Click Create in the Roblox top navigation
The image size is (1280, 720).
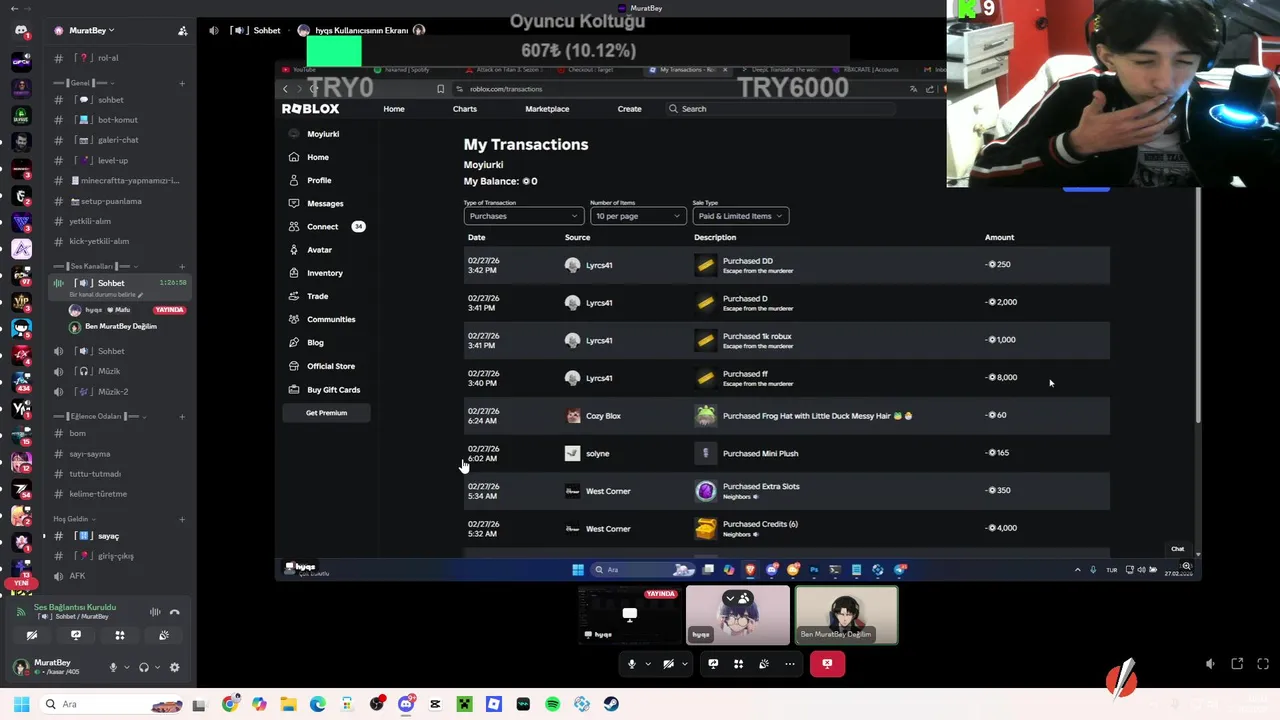click(x=629, y=109)
